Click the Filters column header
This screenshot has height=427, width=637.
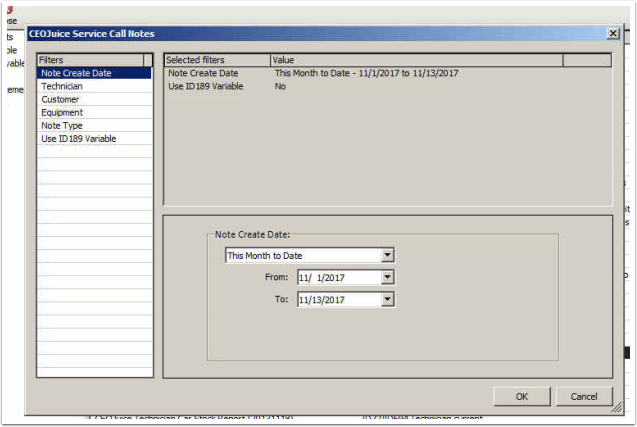click(90, 60)
